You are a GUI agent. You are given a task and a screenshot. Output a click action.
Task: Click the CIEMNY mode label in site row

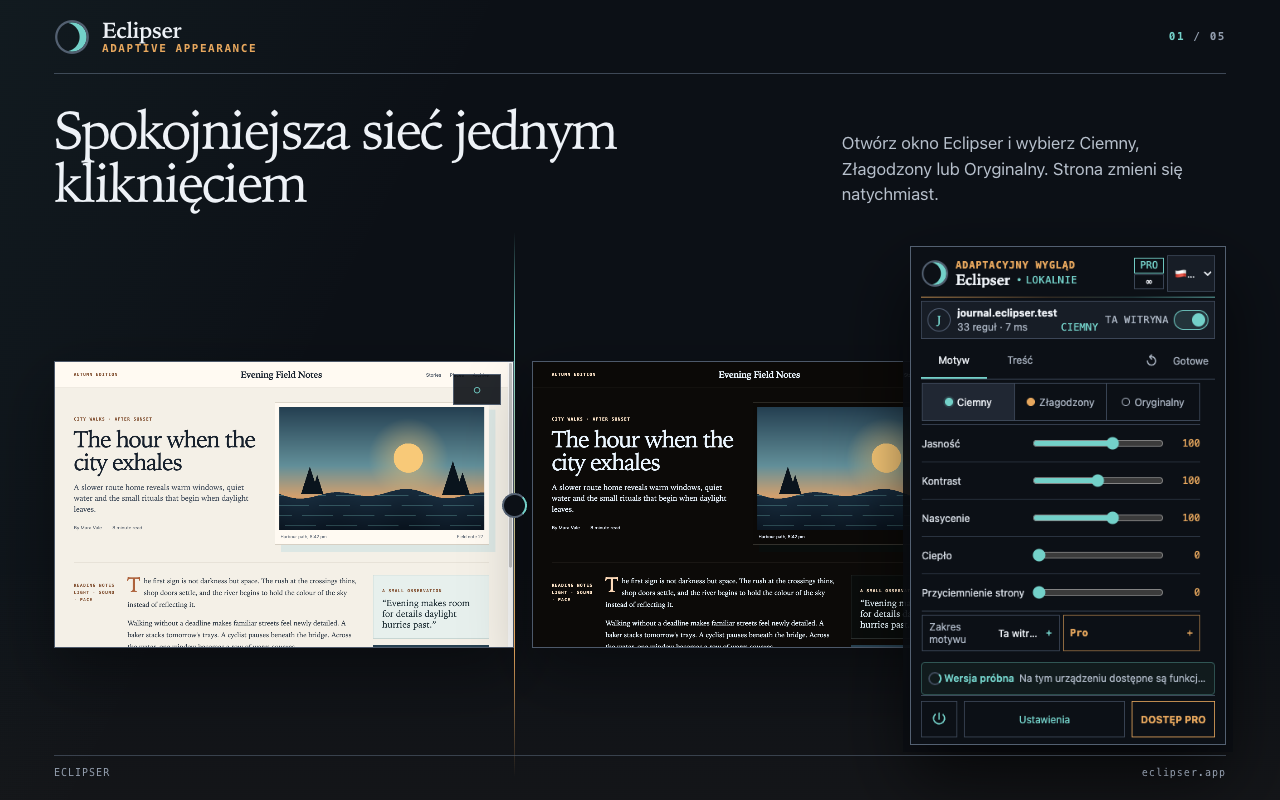tap(1079, 327)
